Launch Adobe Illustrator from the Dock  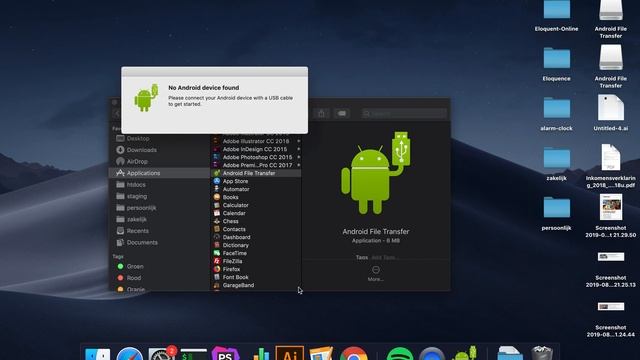289,354
